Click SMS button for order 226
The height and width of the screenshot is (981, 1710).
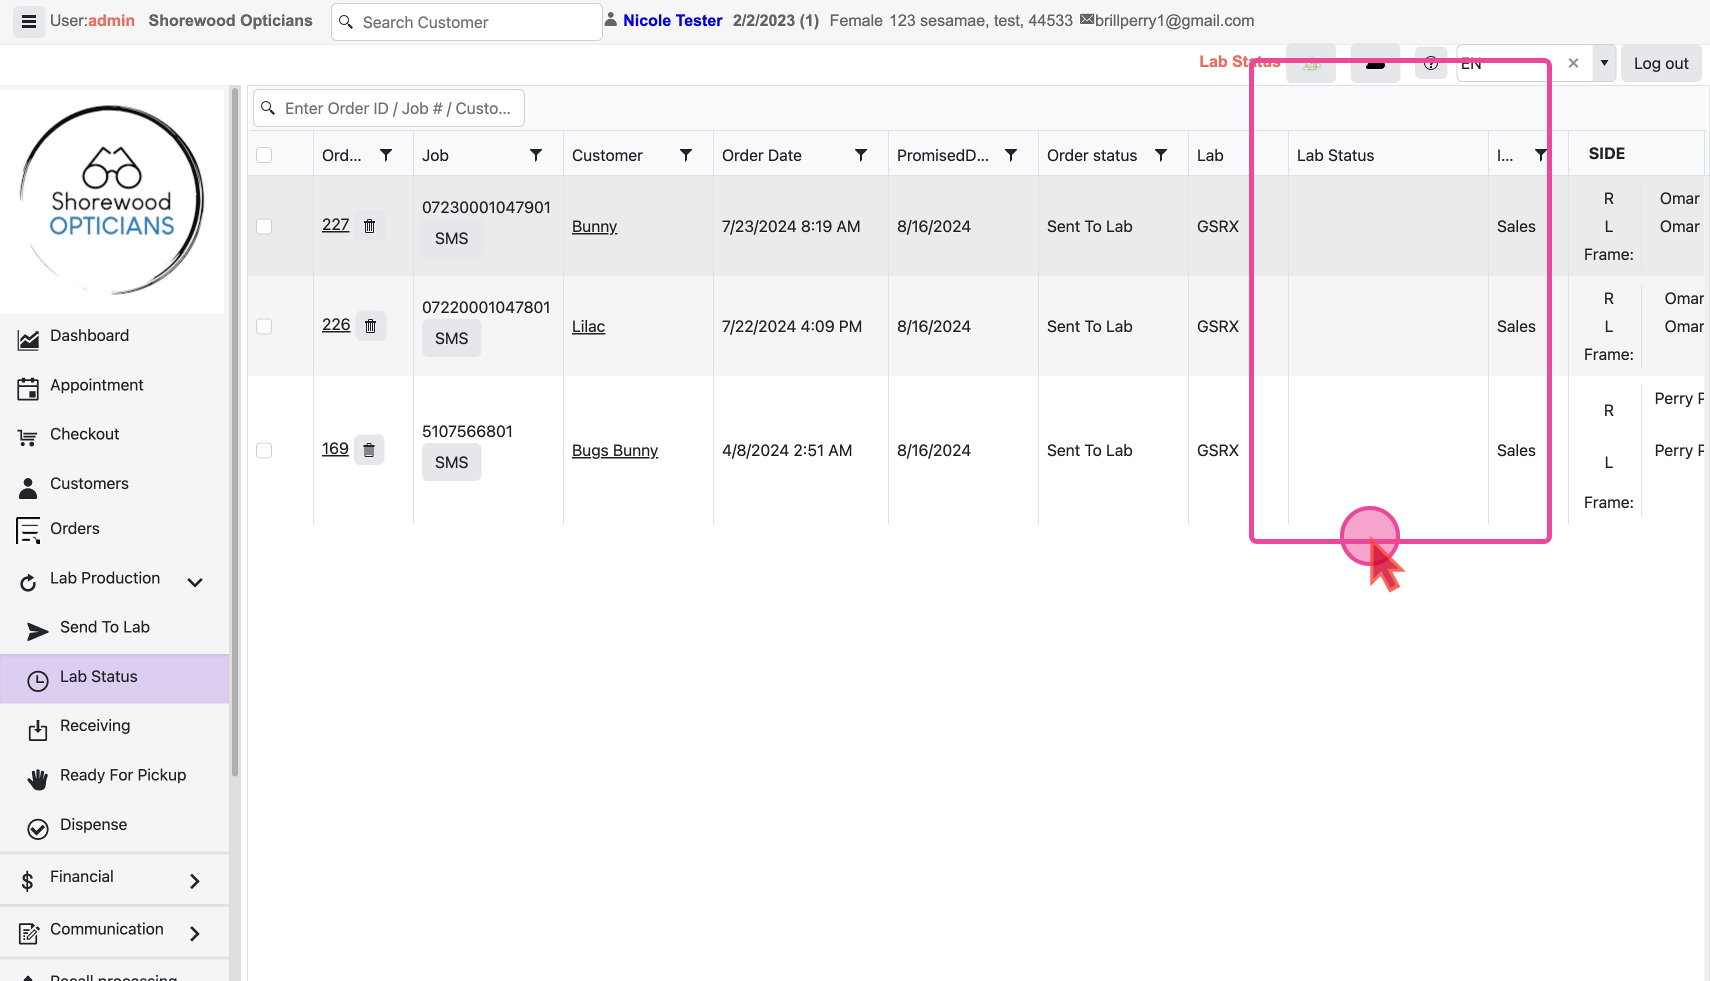click(451, 339)
